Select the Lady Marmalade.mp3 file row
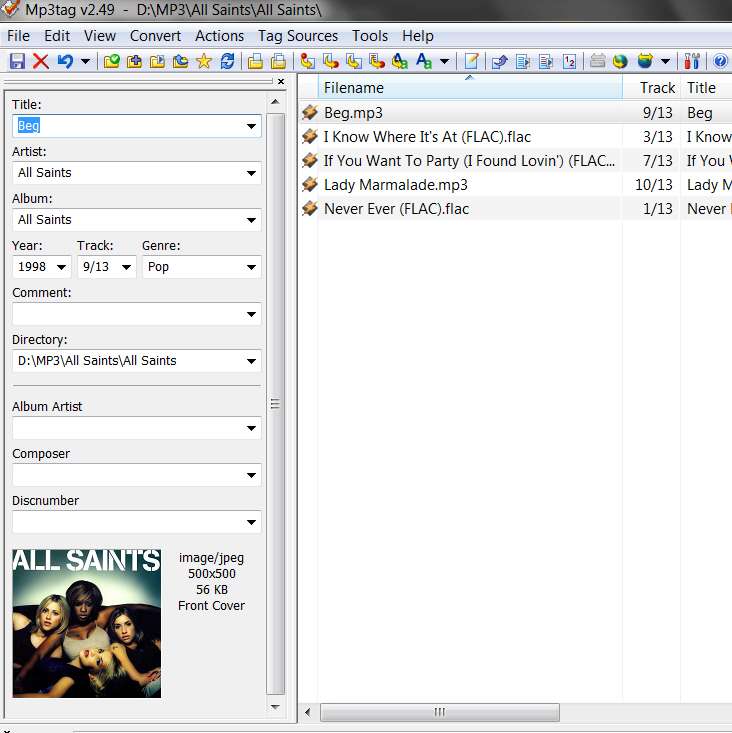This screenshot has height=733, width=732. click(514, 185)
